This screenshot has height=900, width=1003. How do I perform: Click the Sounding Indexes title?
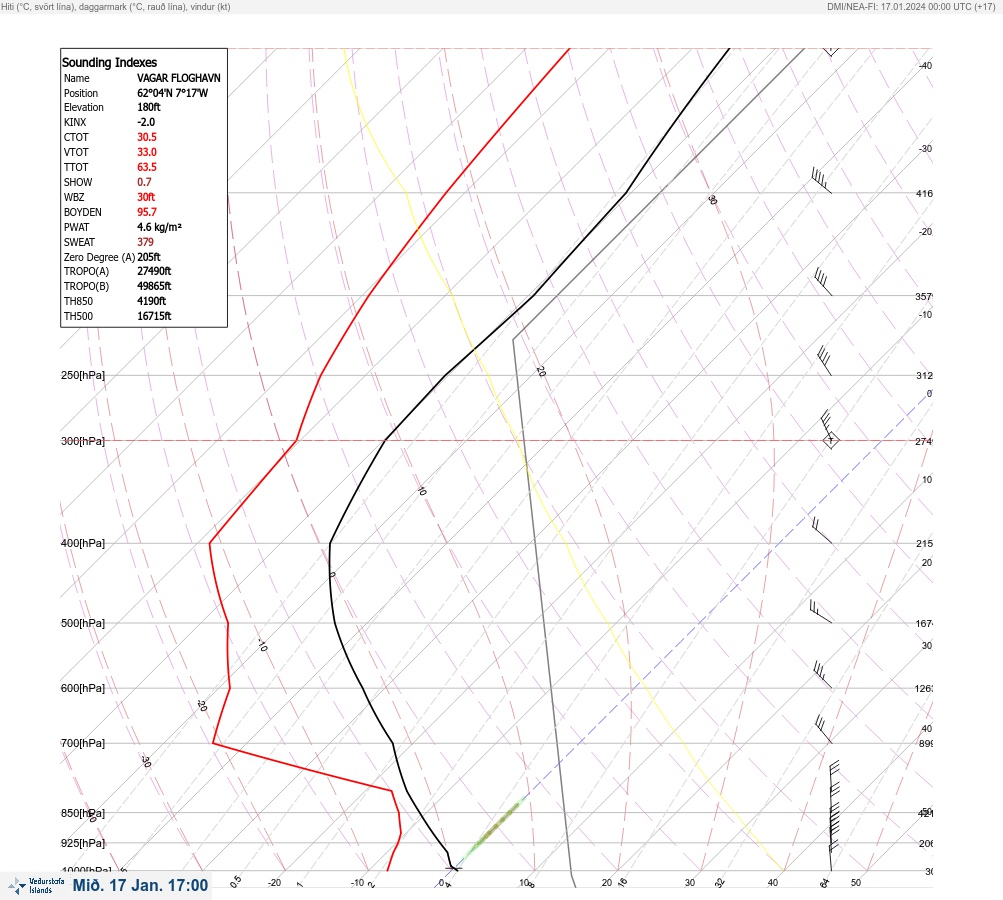(109, 62)
